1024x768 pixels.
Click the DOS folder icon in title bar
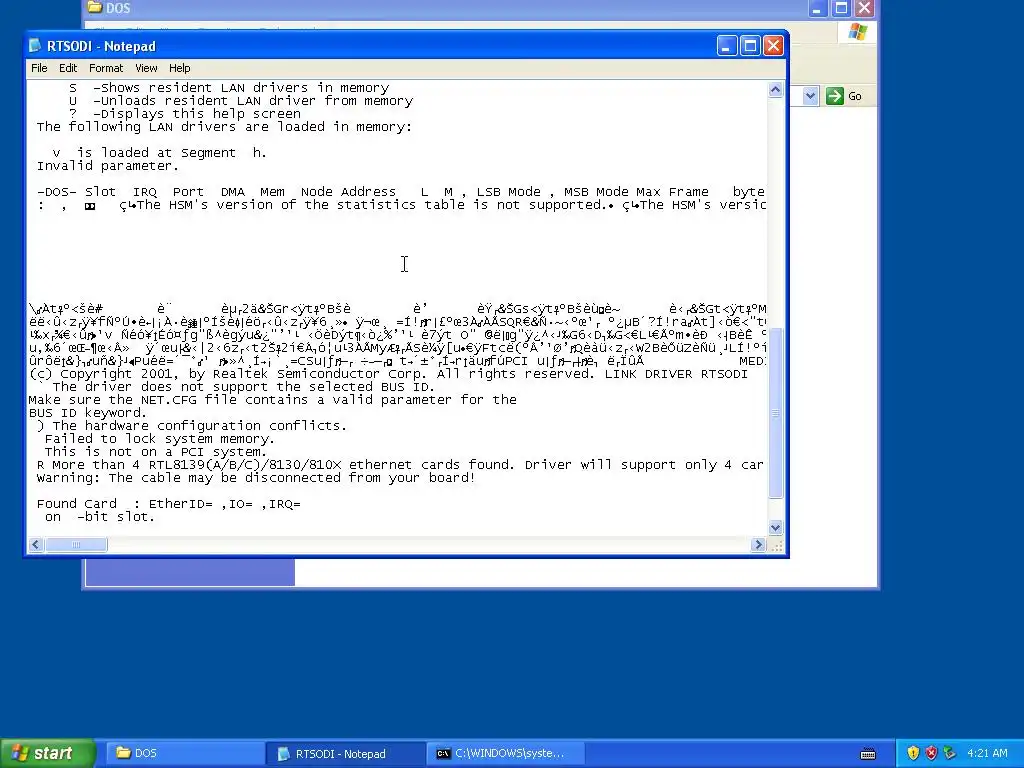tap(95, 8)
